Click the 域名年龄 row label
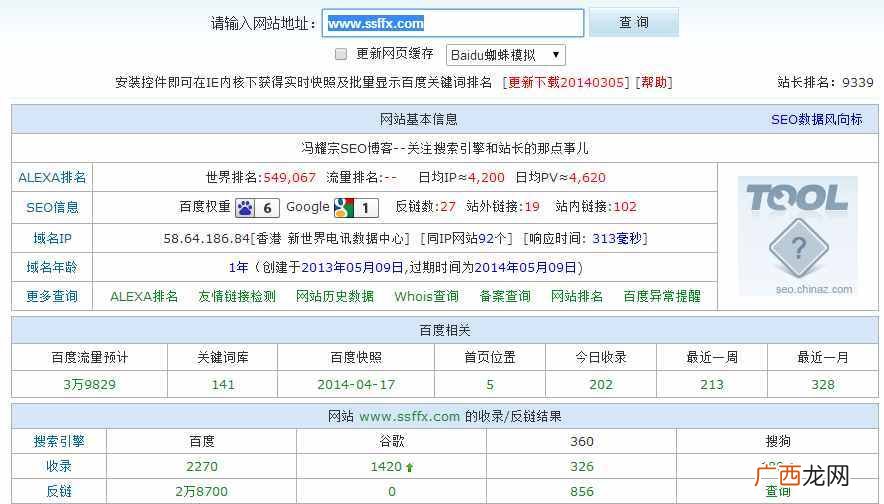Screen dimensions: 884x504 (52, 267)
